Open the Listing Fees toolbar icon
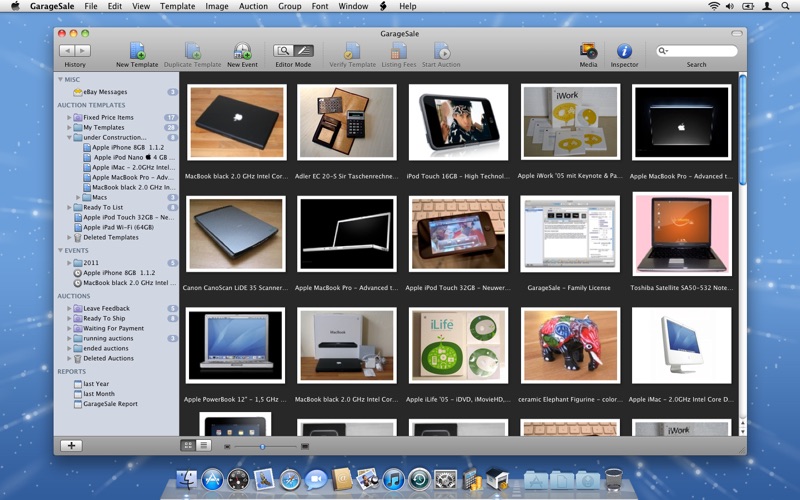This screenshot has height=500, width=800. pyautogui.click(x=398, y=51)
